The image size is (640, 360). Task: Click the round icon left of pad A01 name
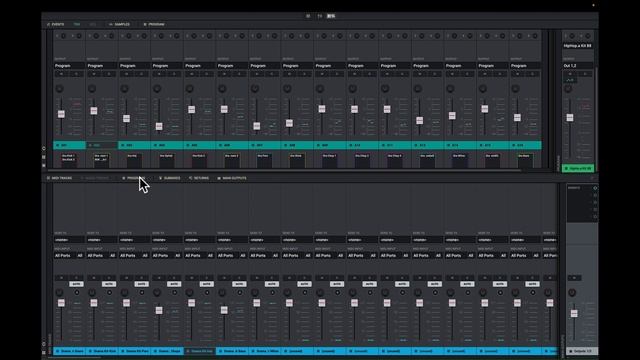coord(58,145)
